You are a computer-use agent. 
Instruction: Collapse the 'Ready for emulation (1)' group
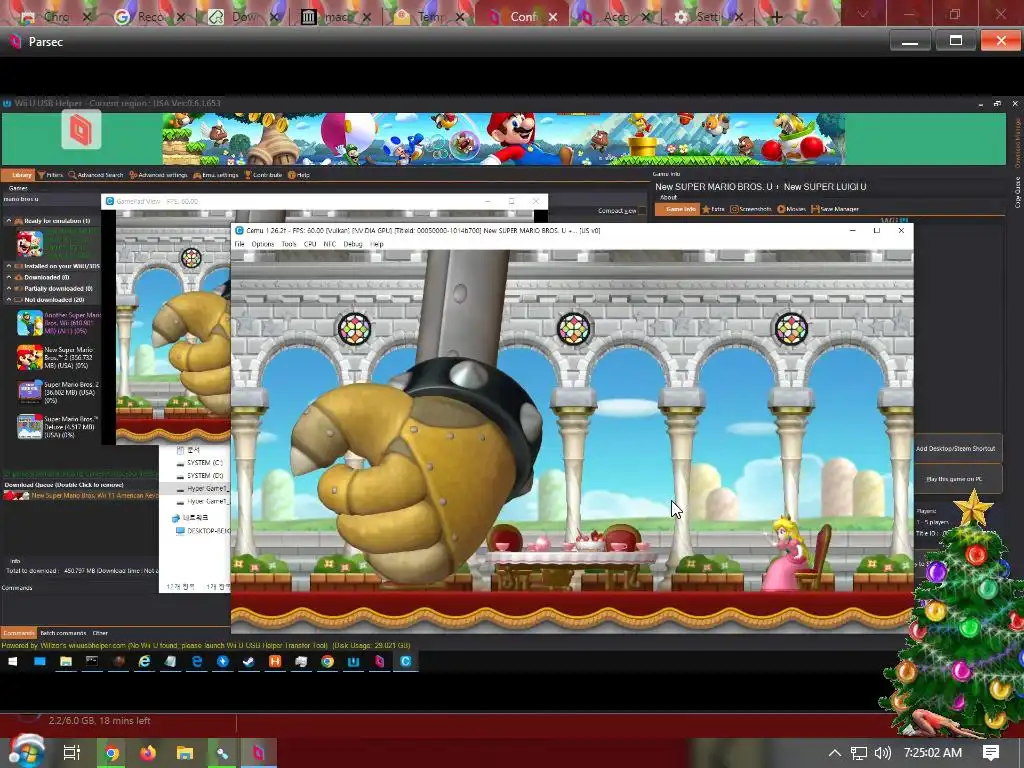[x=8, y=221]
